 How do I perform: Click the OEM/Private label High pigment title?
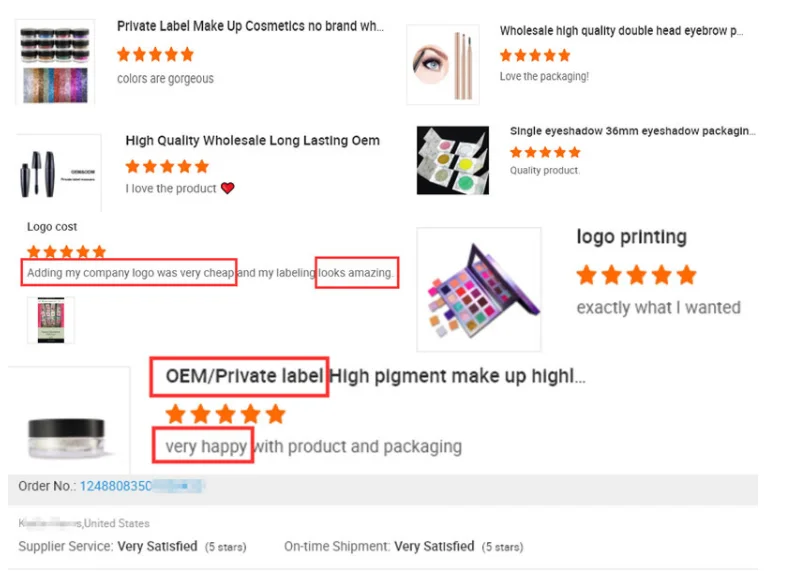(x=375, y=376)
